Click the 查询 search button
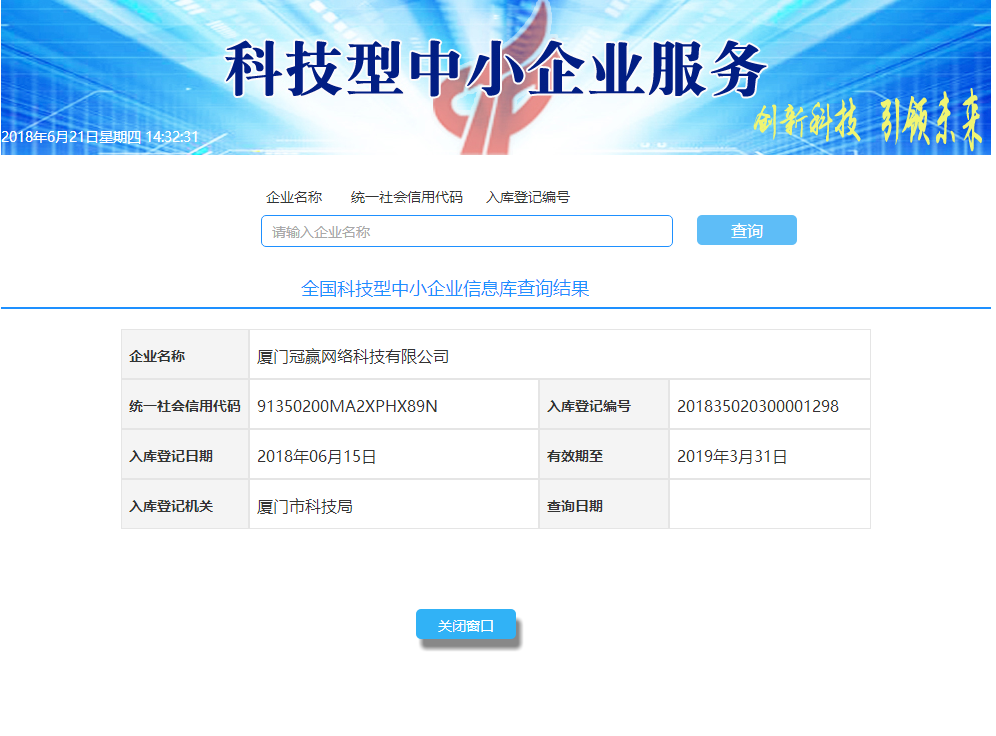Viewport: 996px width, 736px height. point(746,230)
